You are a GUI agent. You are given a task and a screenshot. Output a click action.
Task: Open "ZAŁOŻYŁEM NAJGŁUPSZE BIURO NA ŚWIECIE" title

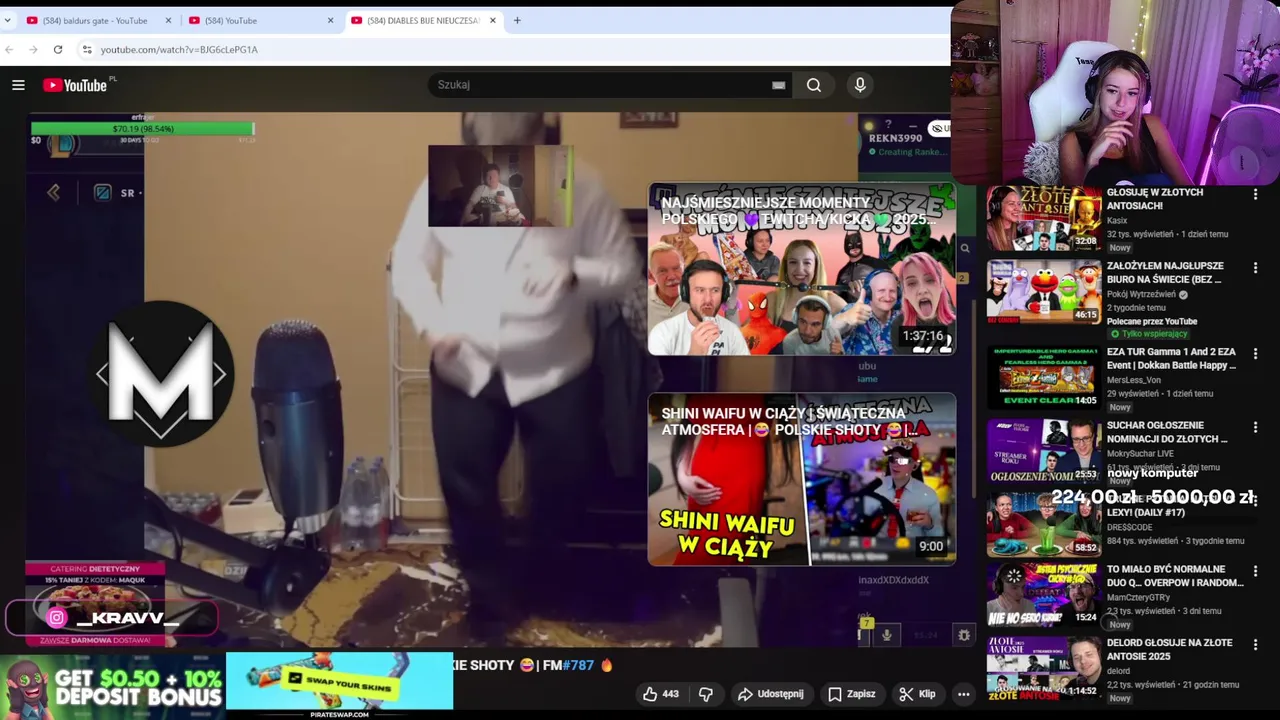[1165, 273]
